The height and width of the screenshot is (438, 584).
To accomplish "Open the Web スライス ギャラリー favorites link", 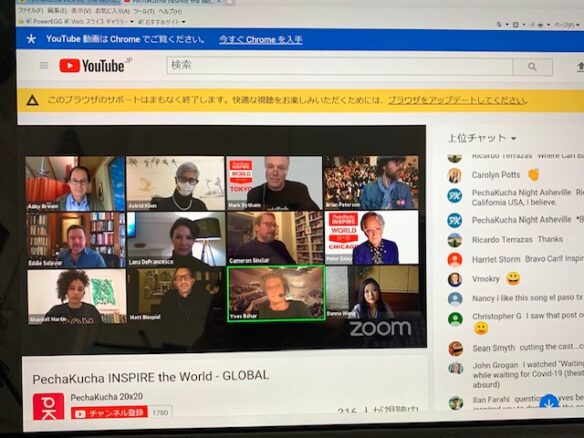I will click(96, 22).
